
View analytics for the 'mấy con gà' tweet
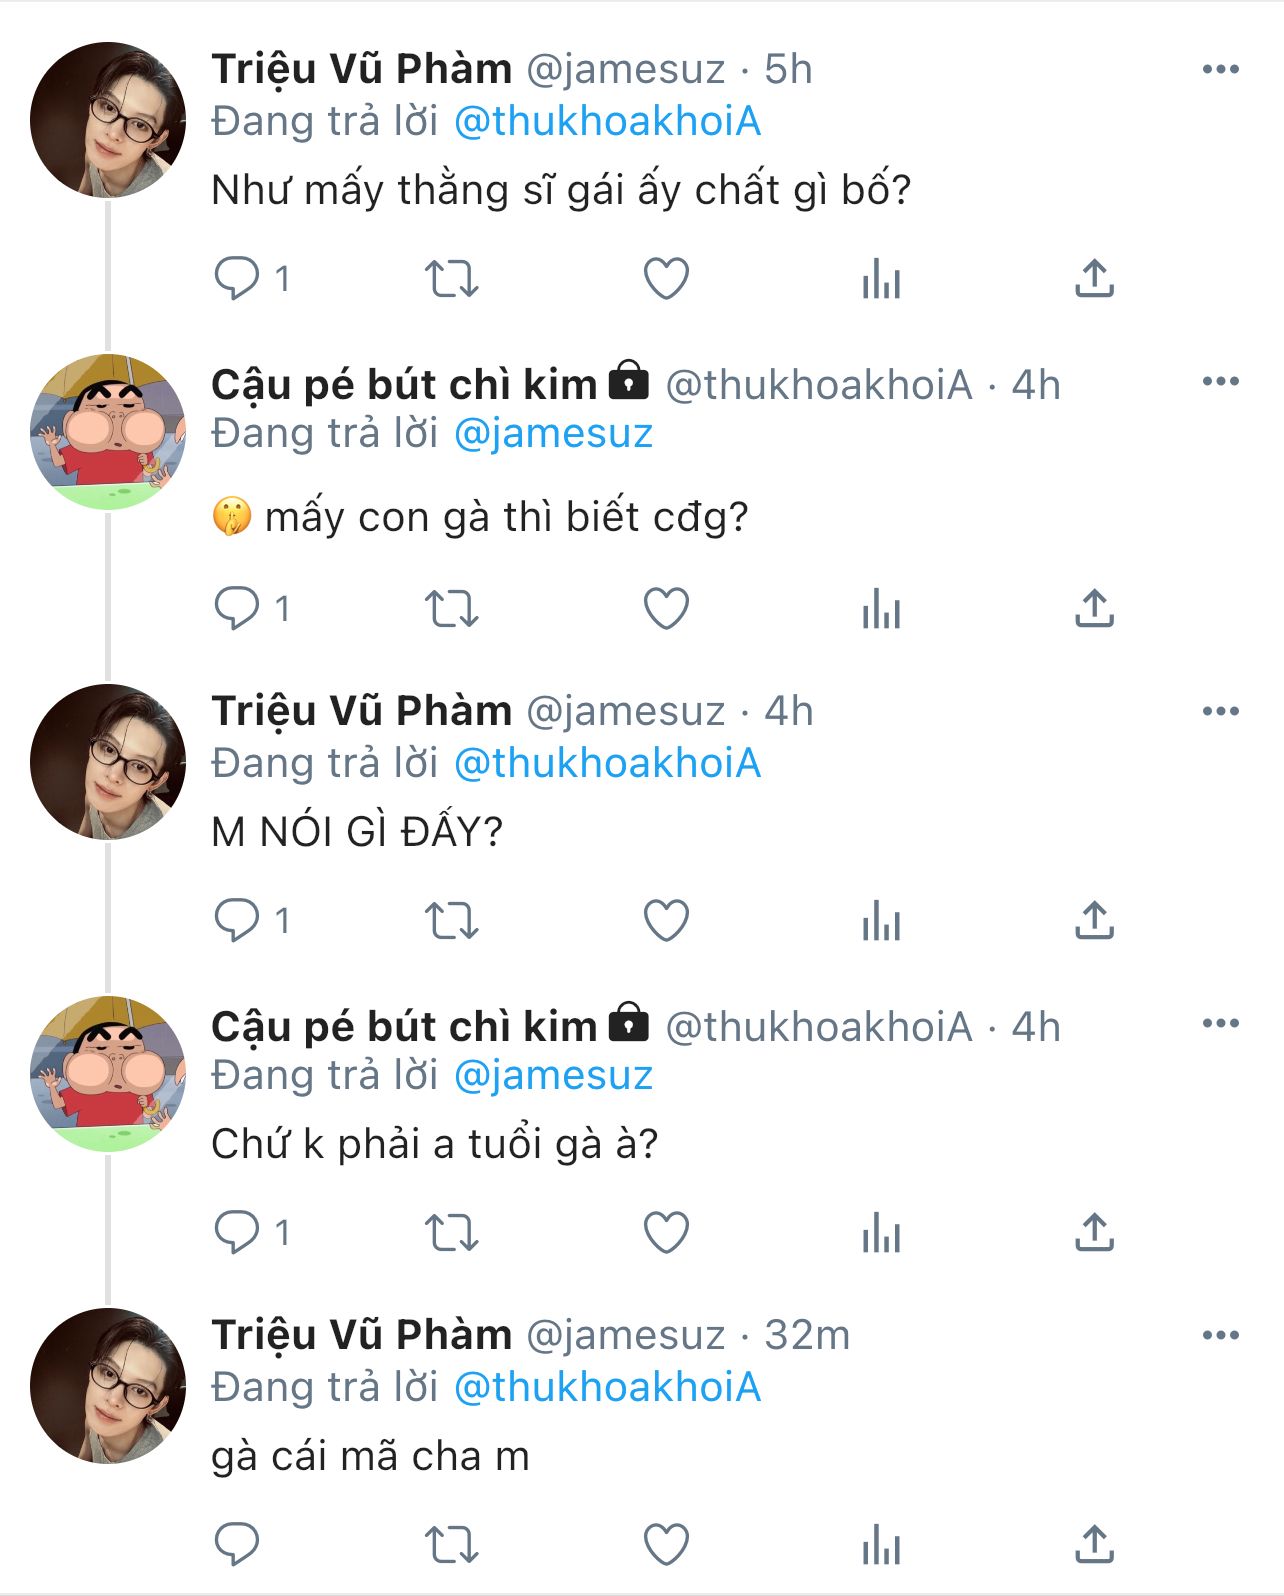click(881, 609)
